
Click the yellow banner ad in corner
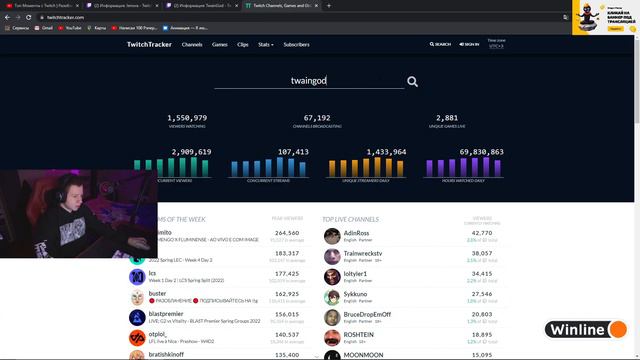coord(605,18)
